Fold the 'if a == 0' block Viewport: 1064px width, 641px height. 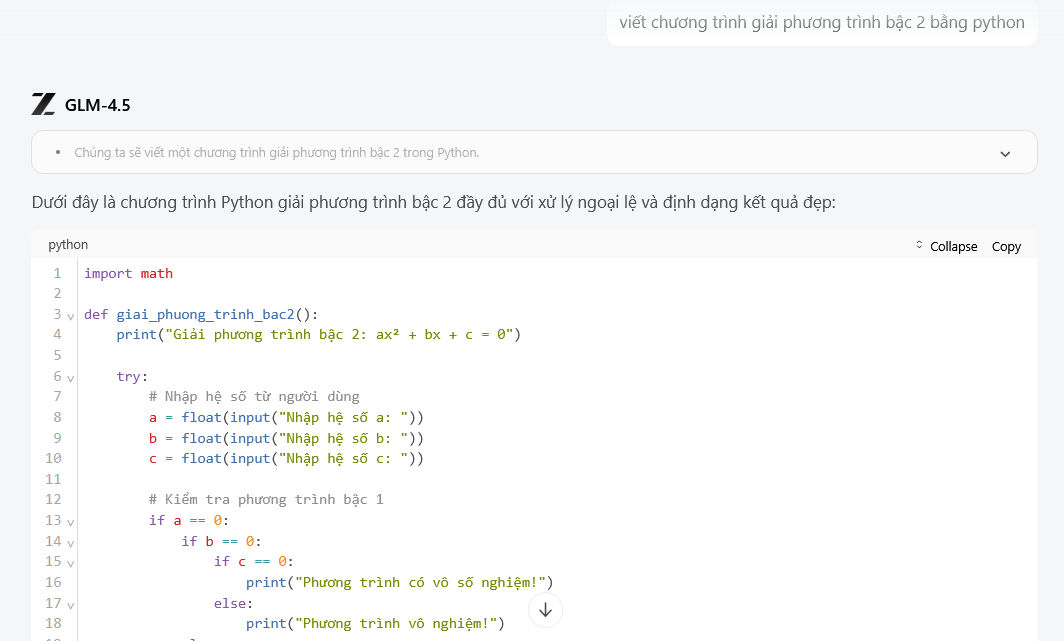pos(70,521)
